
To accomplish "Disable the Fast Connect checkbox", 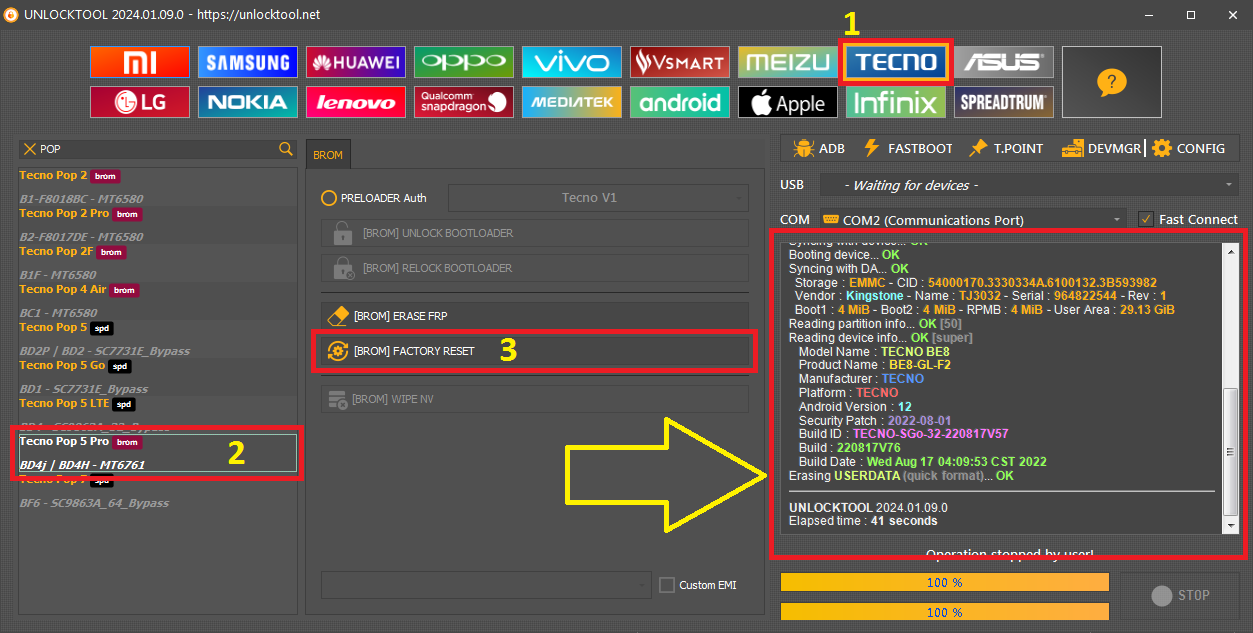I will pyautogui.click(x=1146, y=219).
